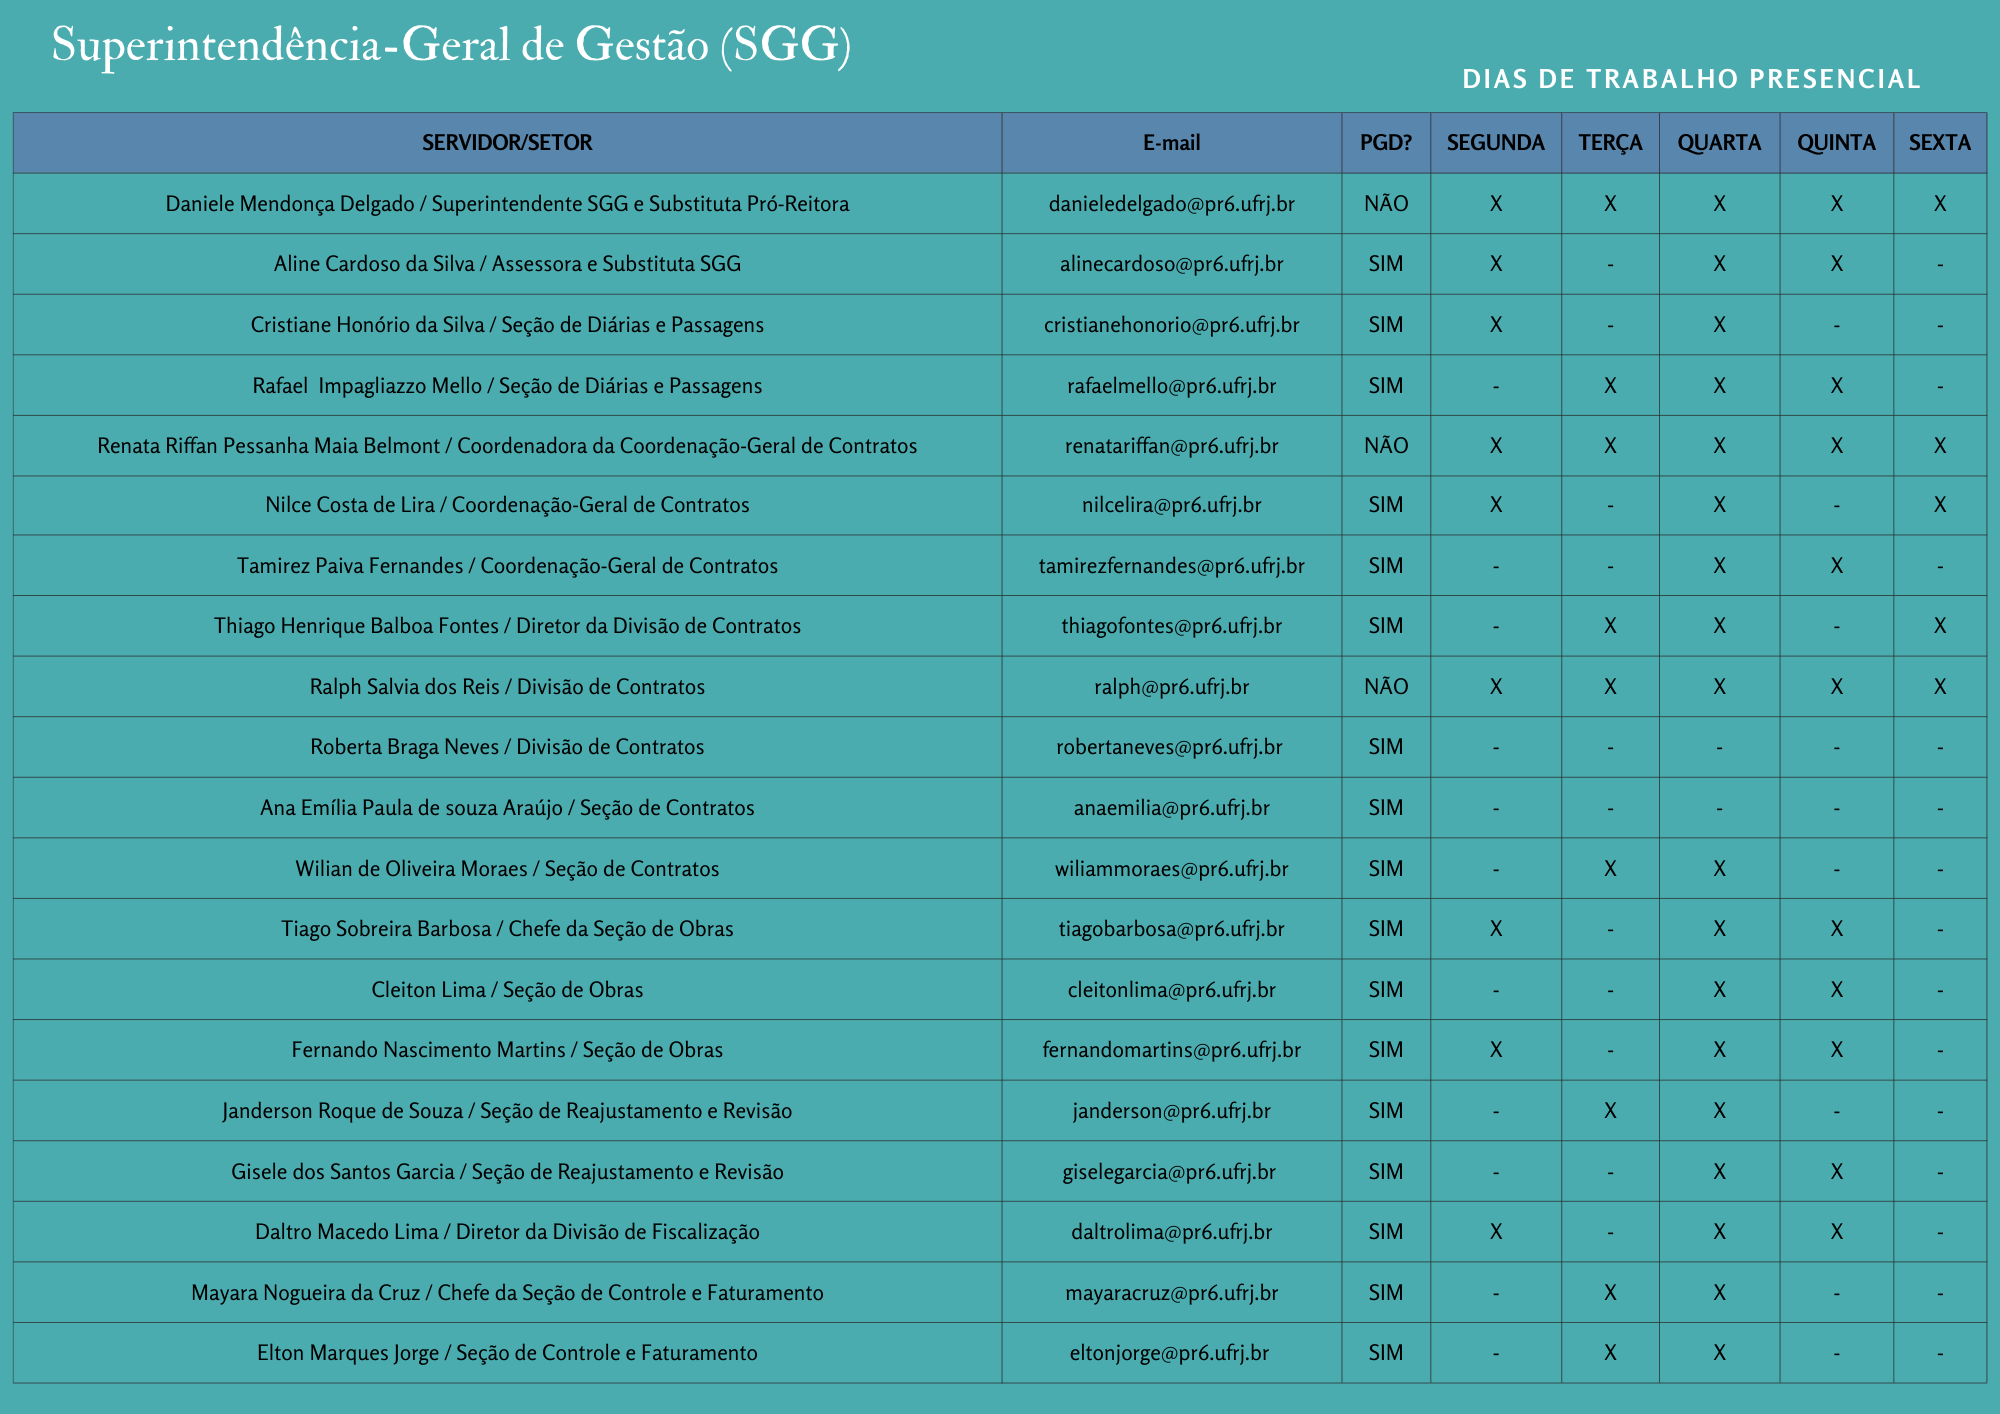This screenshot has height=1414, width=2000.
Task: Click the DIAS DE TRABALHO PRESENCIAL heading
Action: tap(1691, 79)
